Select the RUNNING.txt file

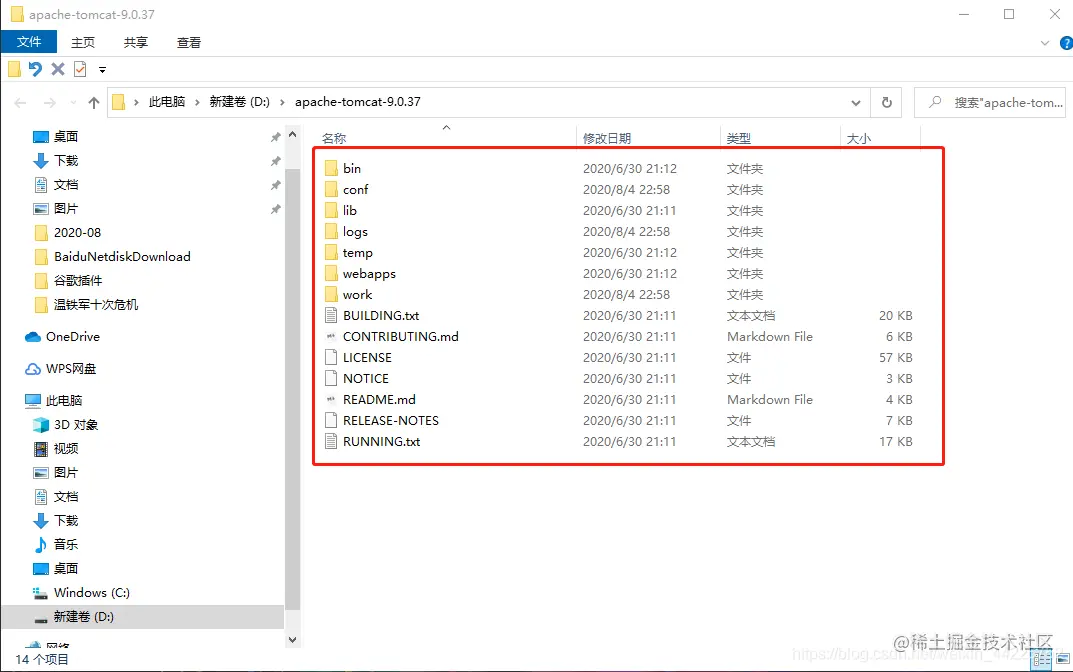tap(381, 442)
